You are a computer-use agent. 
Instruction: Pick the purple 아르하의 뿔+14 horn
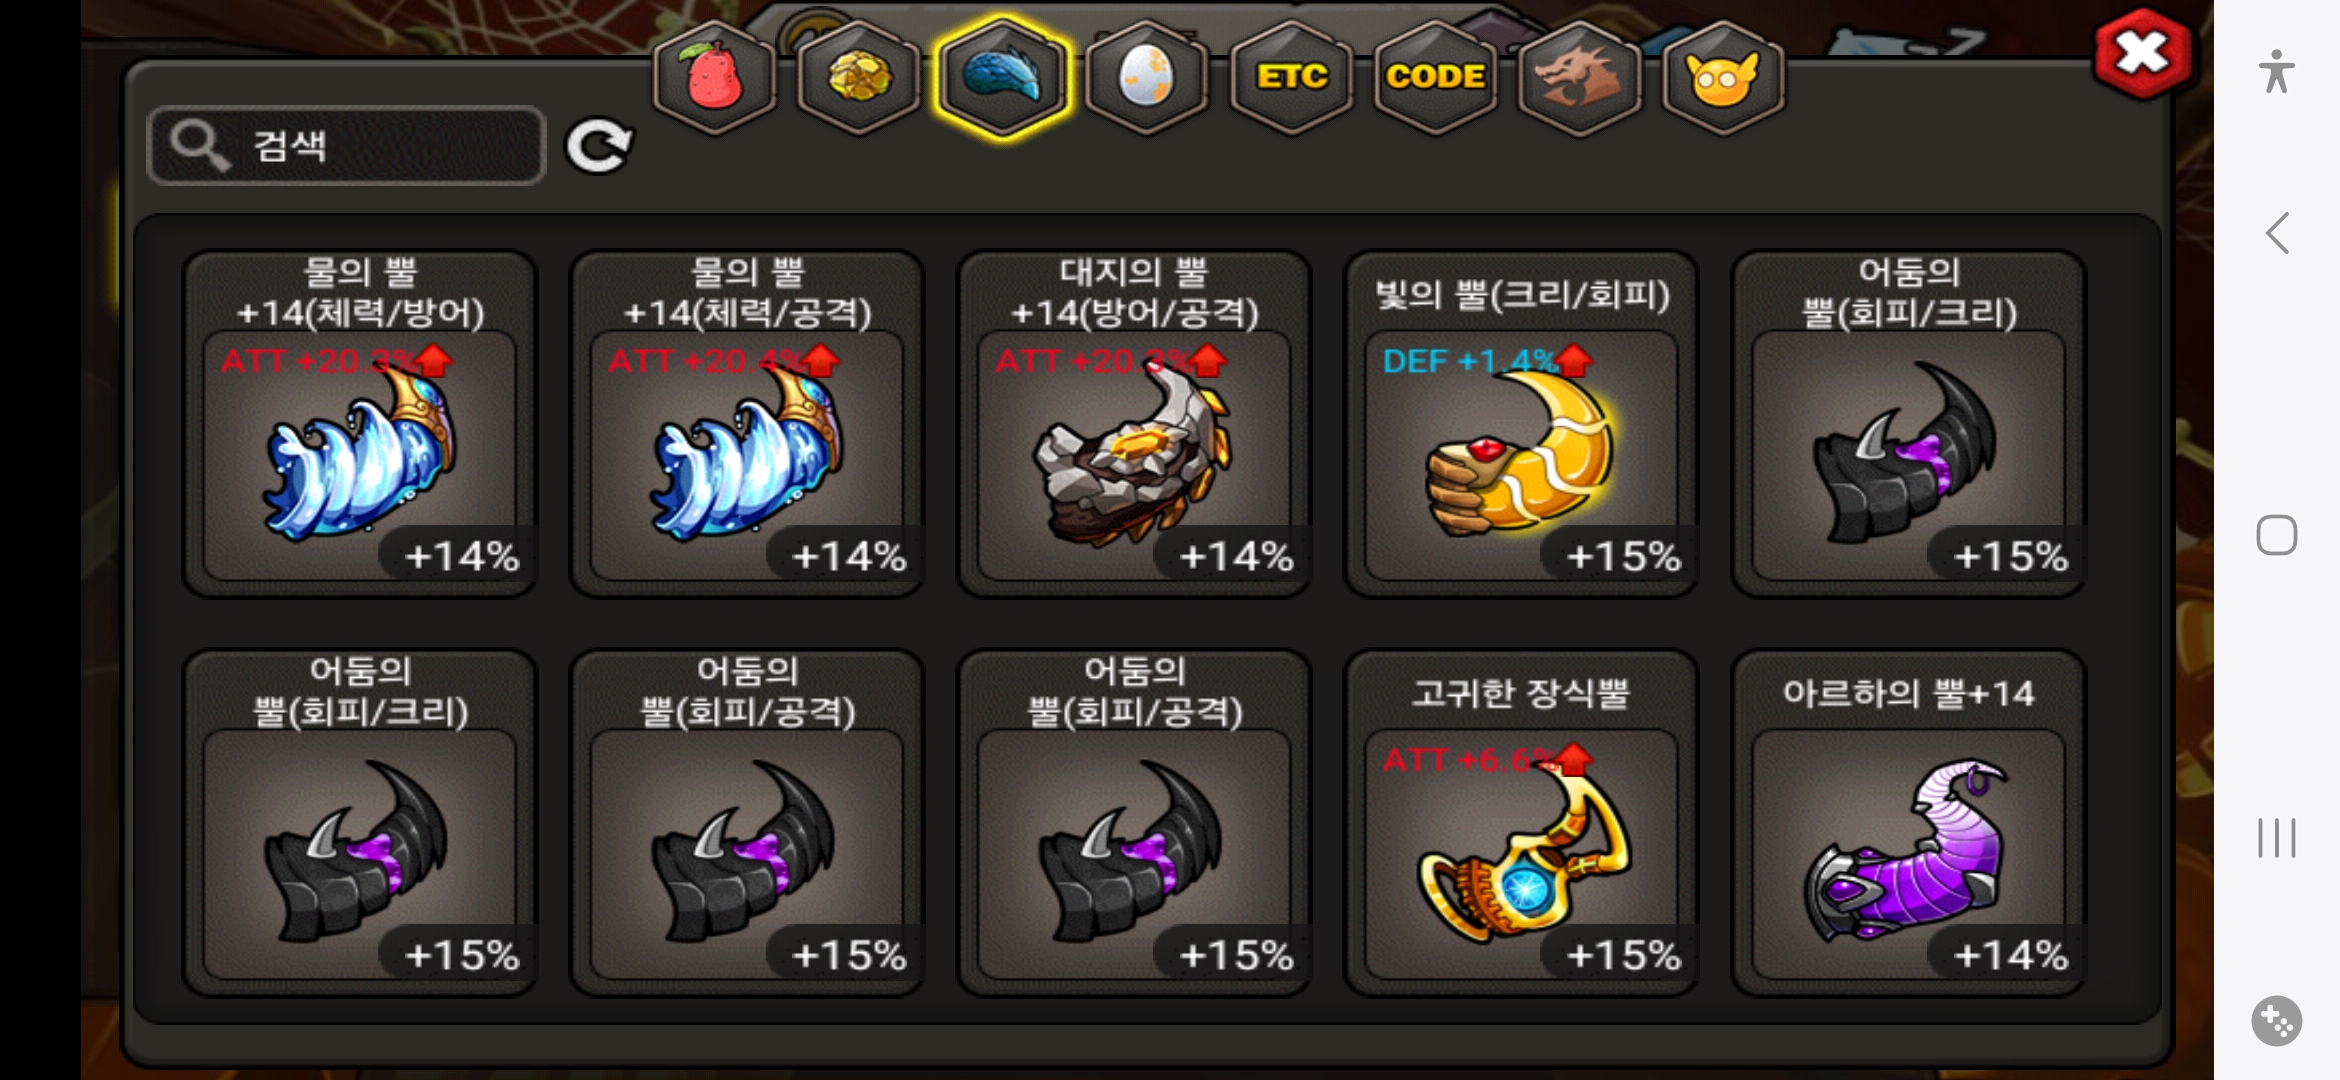1908,823
